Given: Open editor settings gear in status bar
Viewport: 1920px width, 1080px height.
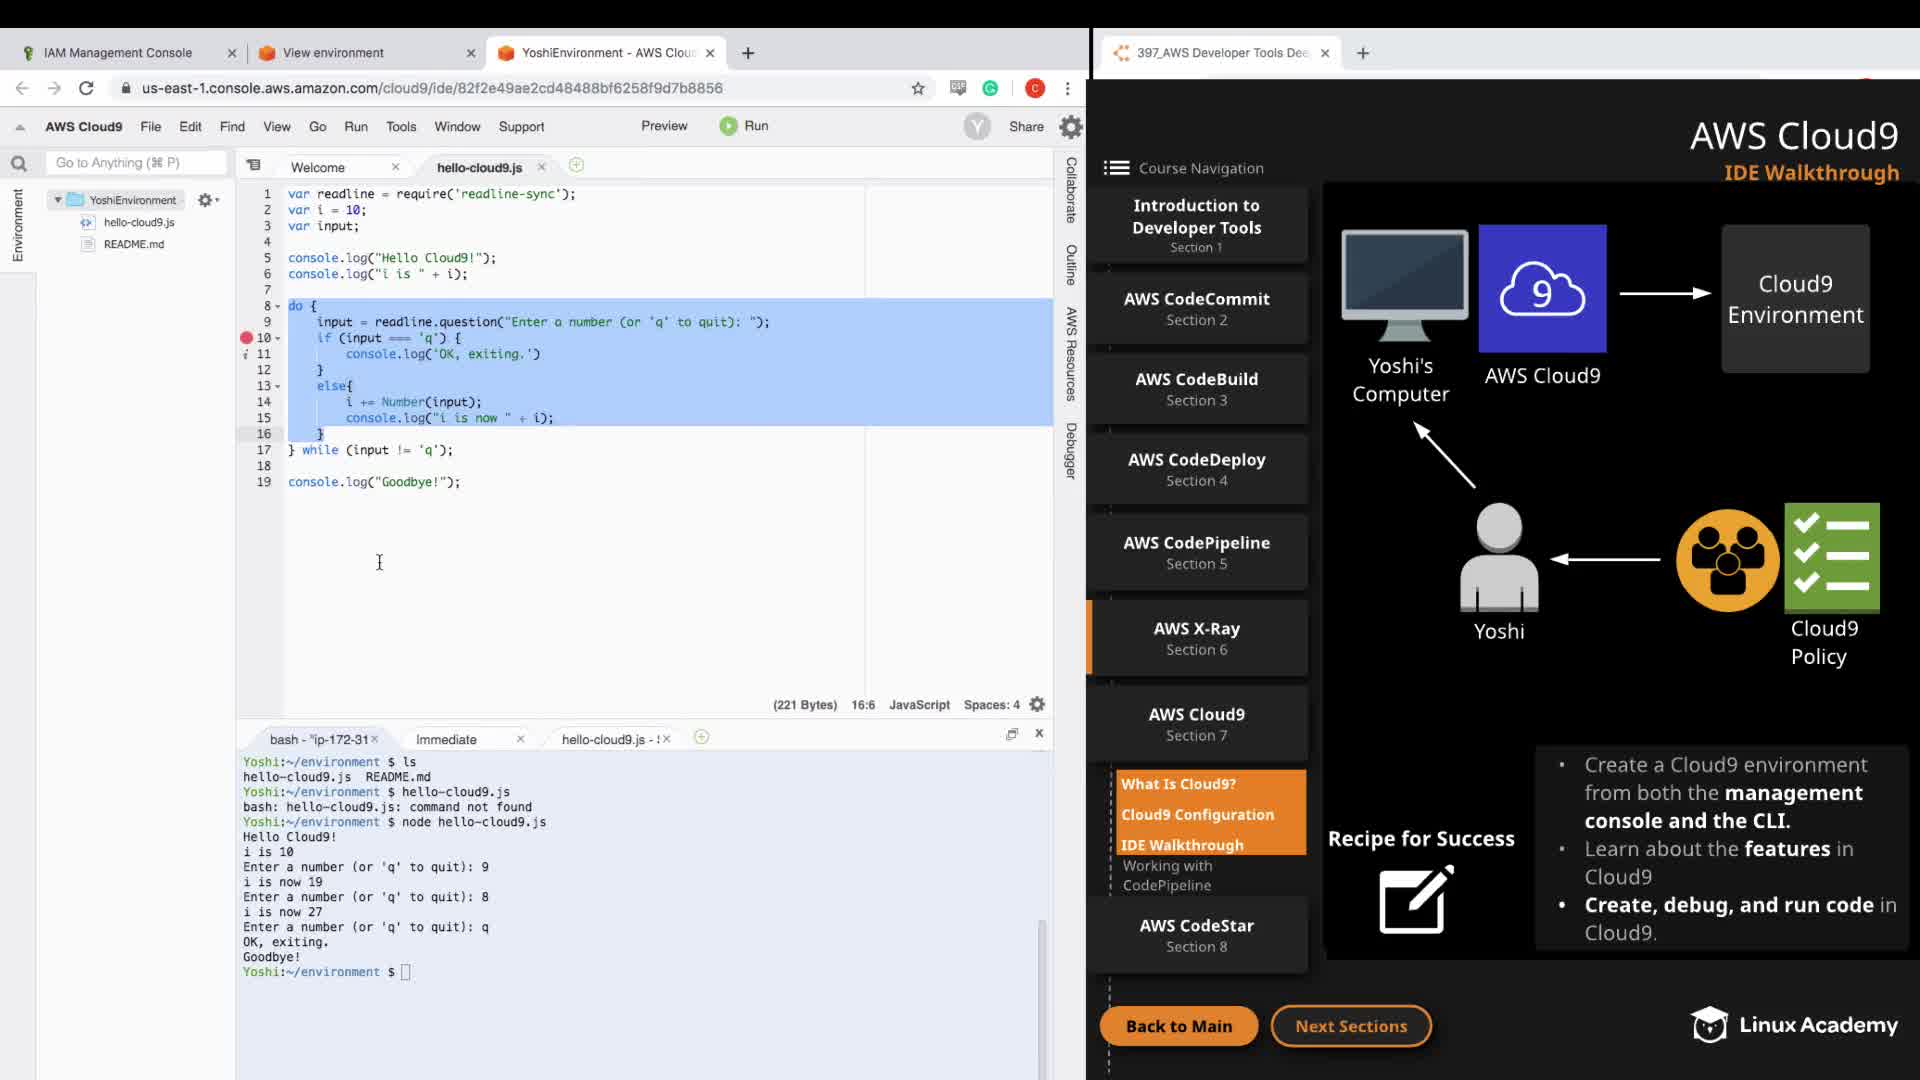Looking at the screenshot, I should pos(1037,705).
